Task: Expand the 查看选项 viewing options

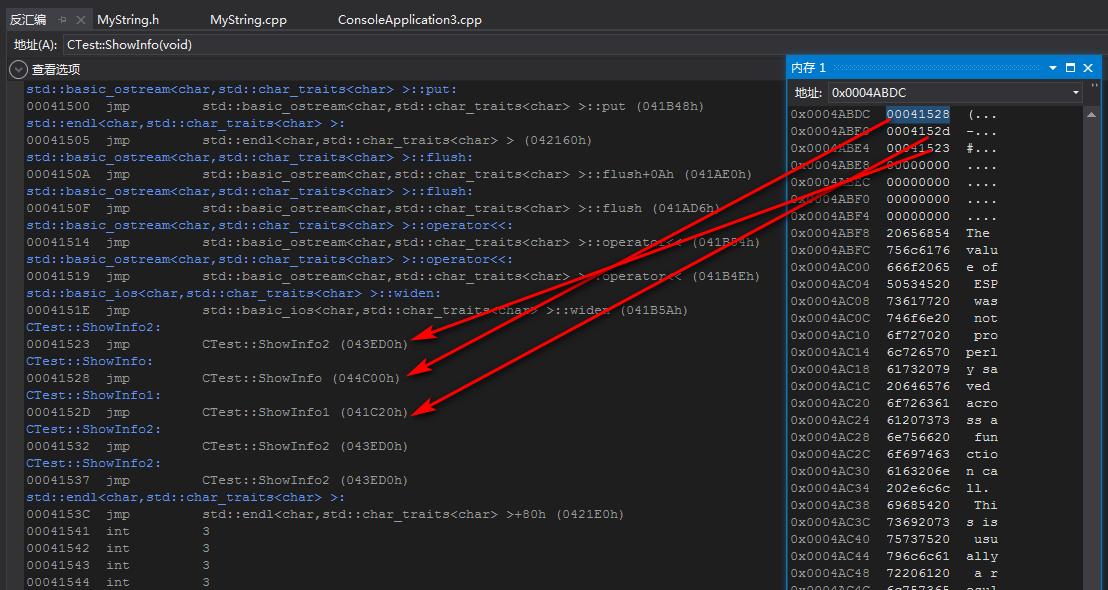Action: tap(18, 69)
